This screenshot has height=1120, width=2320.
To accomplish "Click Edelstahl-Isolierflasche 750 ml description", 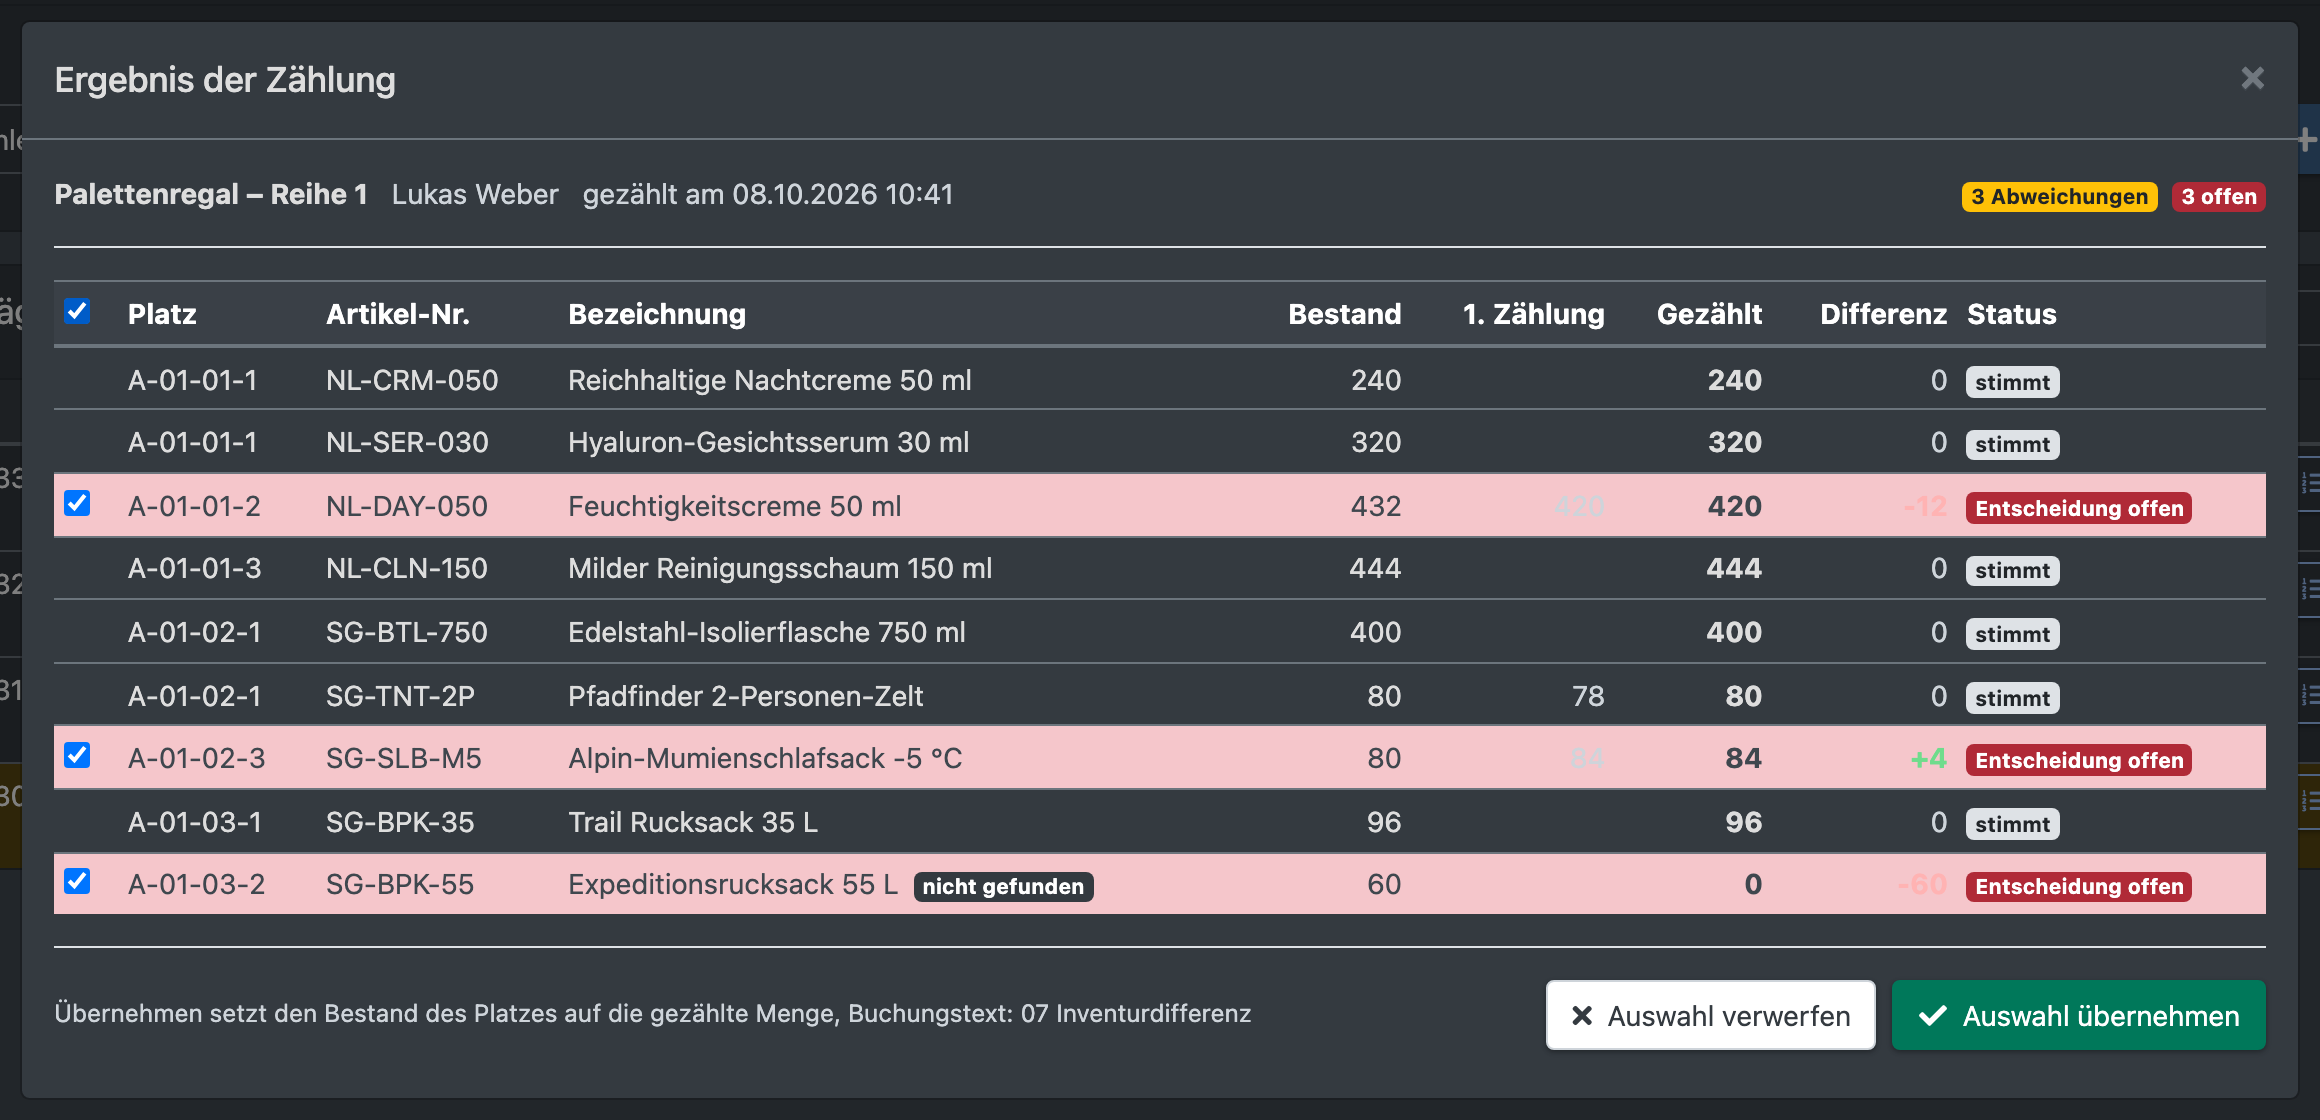I will tap(767, 632).
